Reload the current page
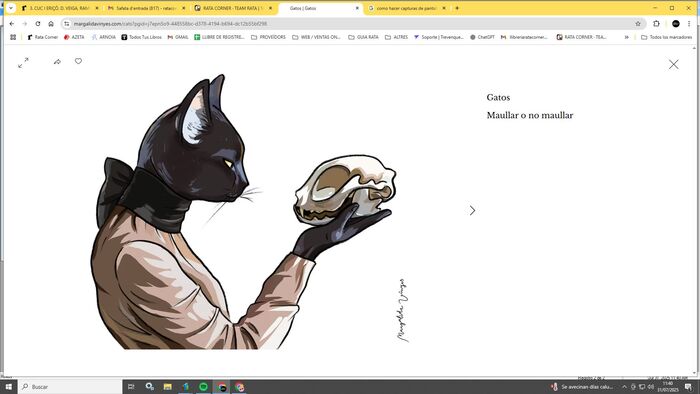Image resolution: width=700 pixels, height=394 pixels. pyautogui.click(x=38, y=24)
